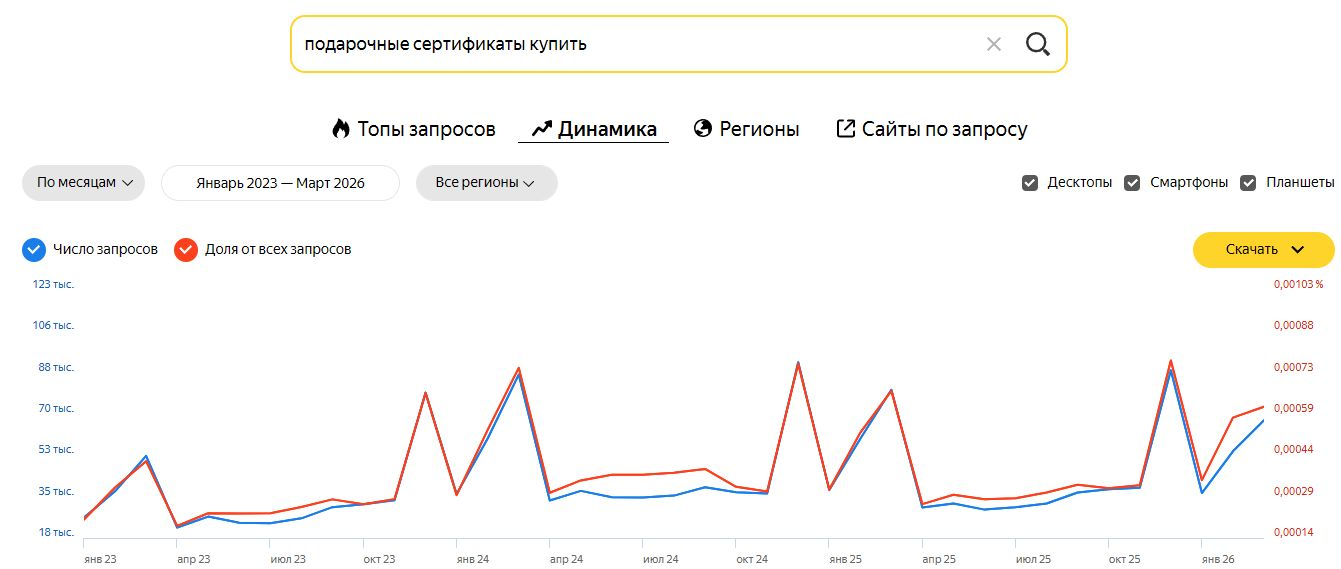Screen dimensions: 1341x569
Task: Open the Январь 2023 — Март 2026 date range picker
Action: coord(280,183)
